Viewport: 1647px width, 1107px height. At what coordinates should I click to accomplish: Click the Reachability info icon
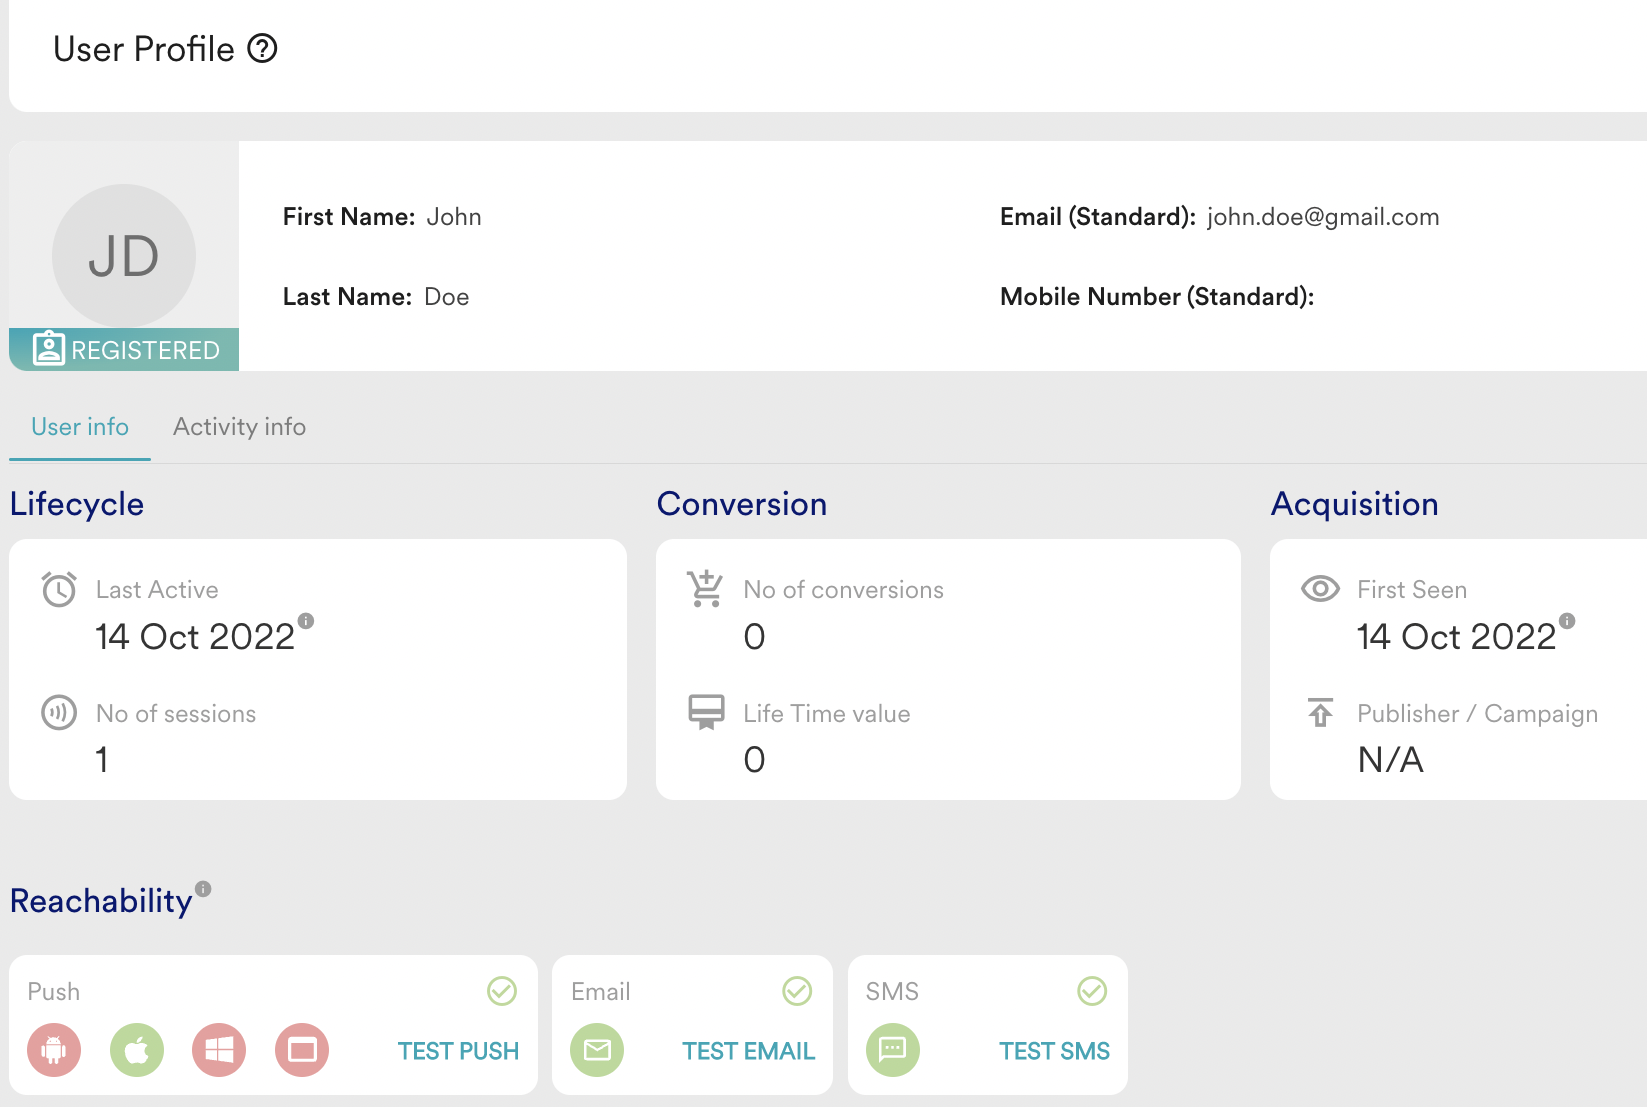click(203, 889)
